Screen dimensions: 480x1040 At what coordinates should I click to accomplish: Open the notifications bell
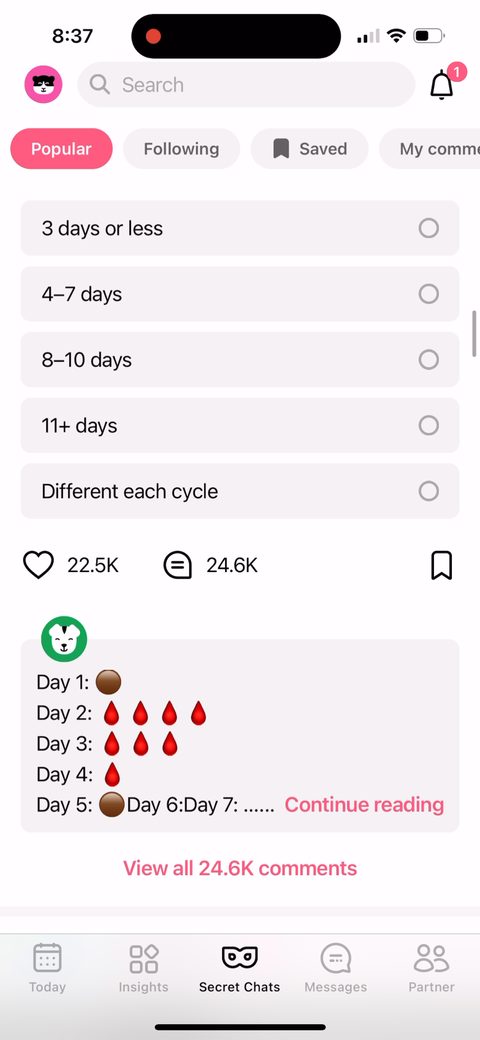click(442, 84)
